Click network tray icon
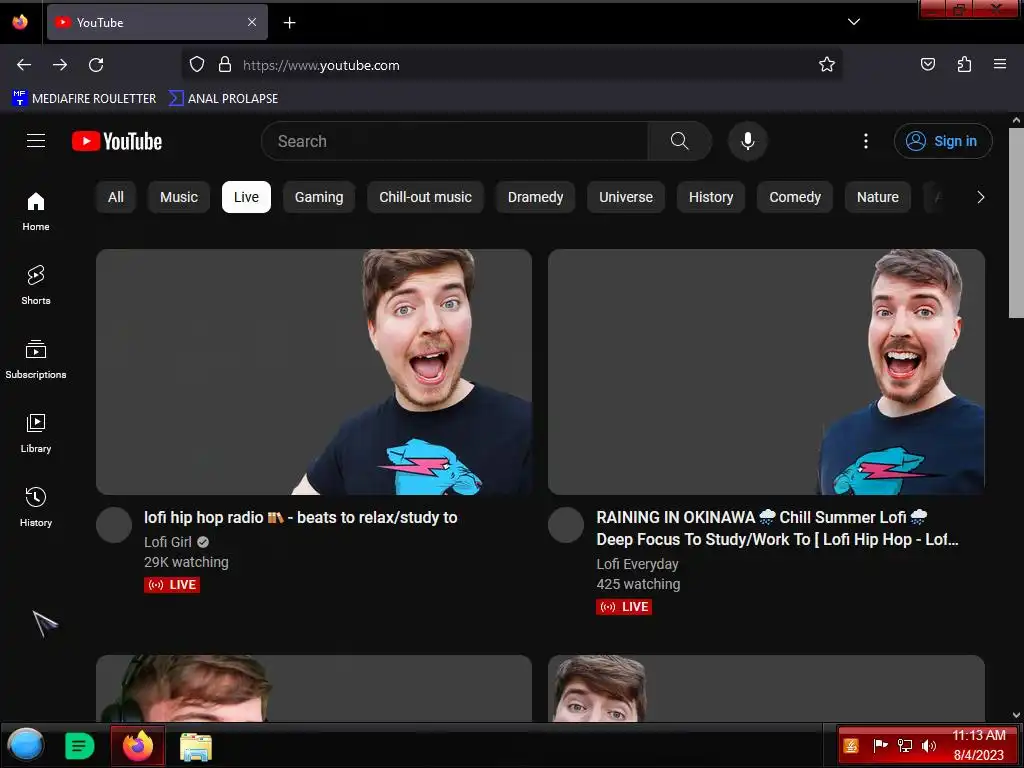The width and height of the screenshot is (1024, 768). coord(905,746)
